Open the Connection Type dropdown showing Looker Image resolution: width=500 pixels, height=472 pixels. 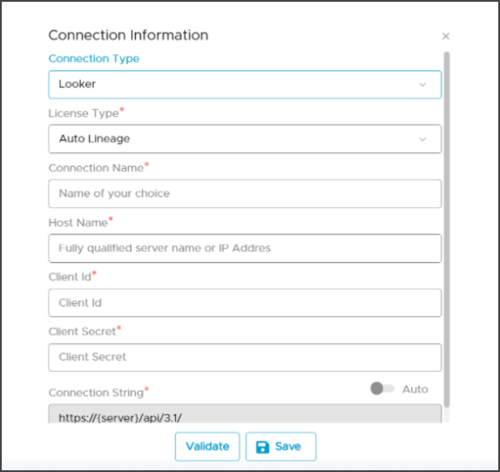pyautogui.click(x=245, y=84)
